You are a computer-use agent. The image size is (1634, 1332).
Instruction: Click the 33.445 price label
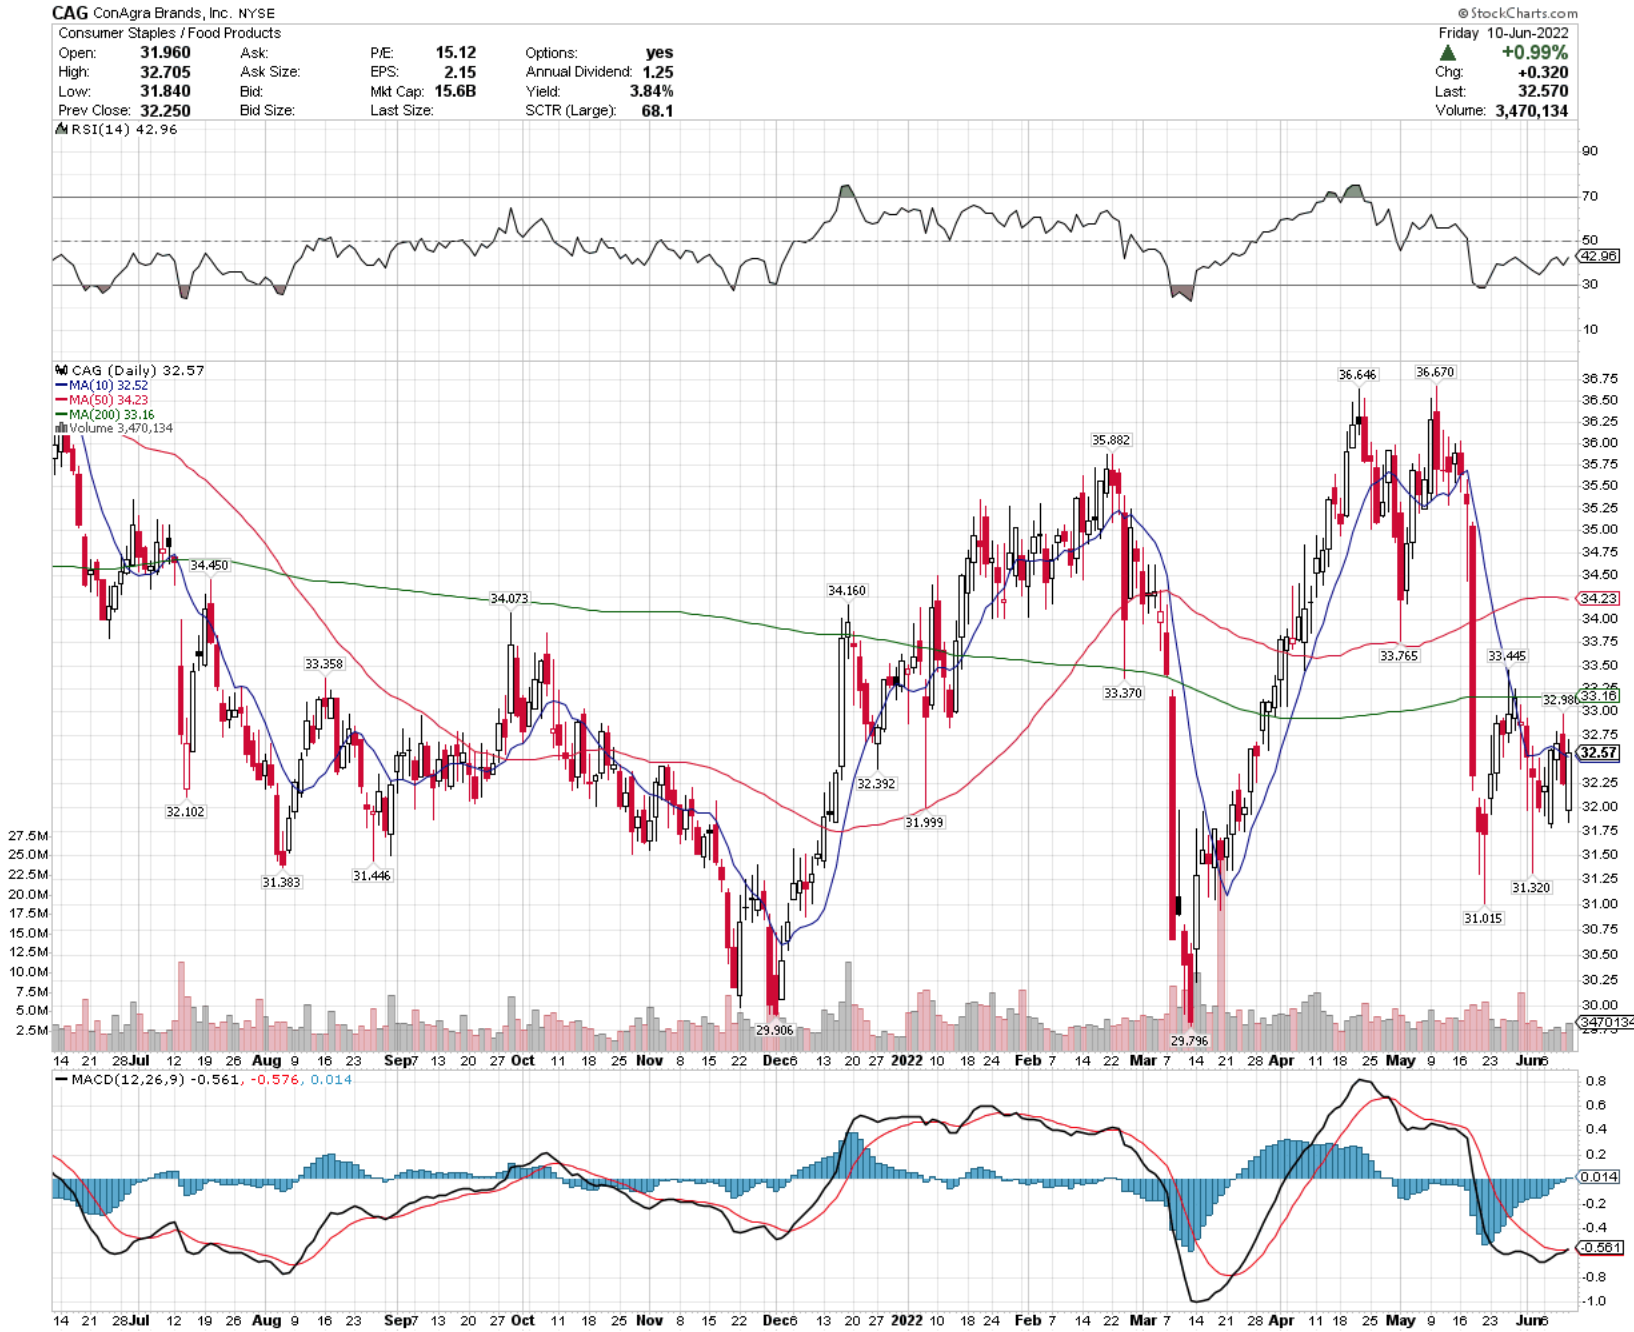[x=1506, y=656]
